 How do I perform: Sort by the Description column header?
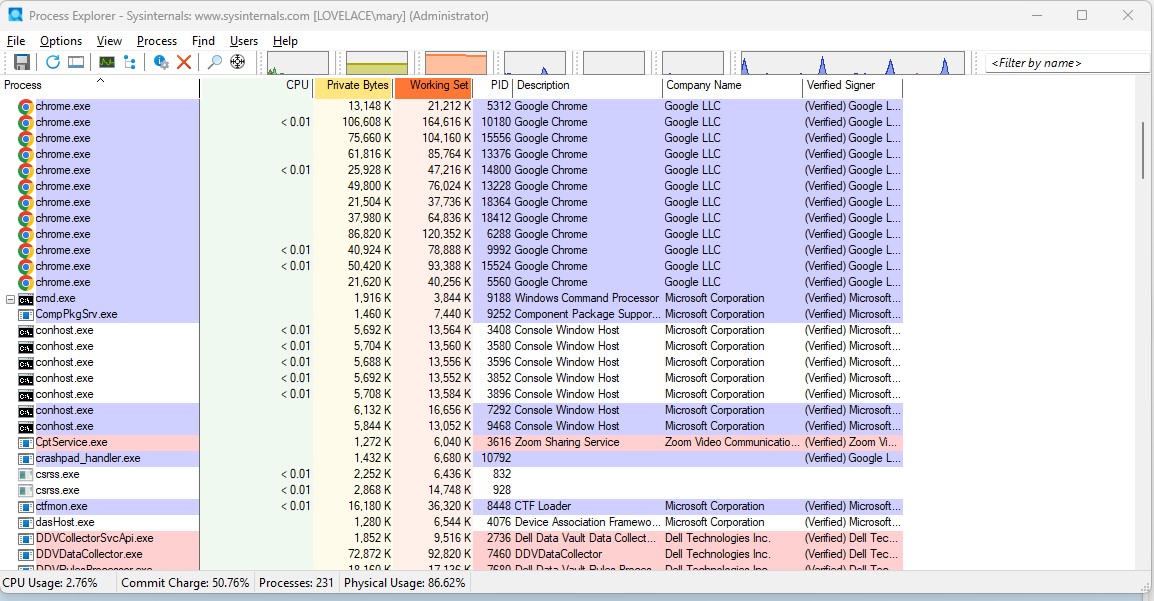coord(587,85)
